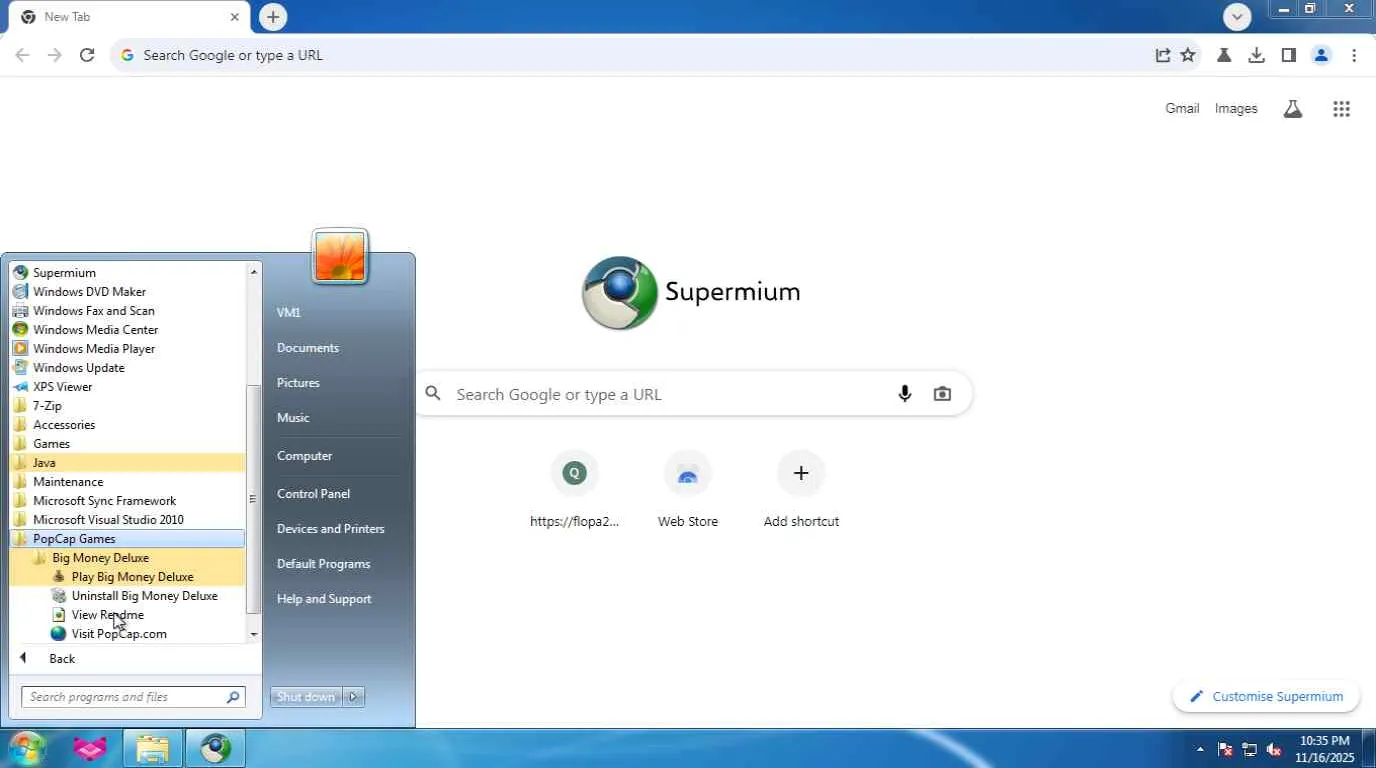The image size is (1376, 768).
Task: Start Windows Media Center
Action: coord(127,330)
